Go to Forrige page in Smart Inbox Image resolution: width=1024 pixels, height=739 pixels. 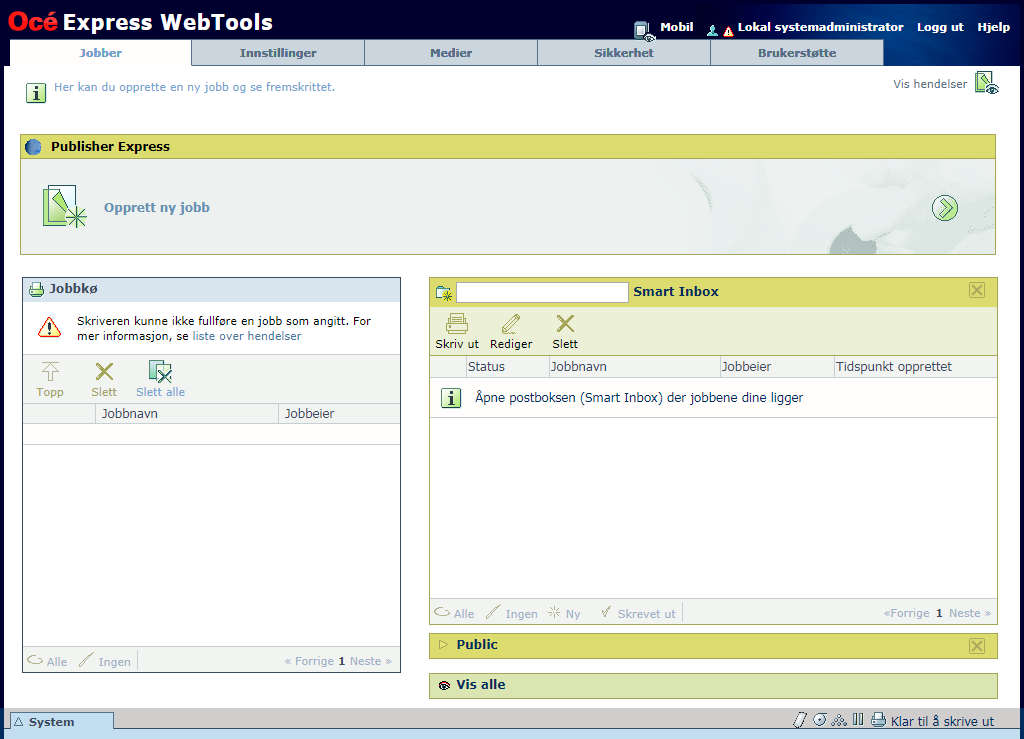[x=906, y=613]
